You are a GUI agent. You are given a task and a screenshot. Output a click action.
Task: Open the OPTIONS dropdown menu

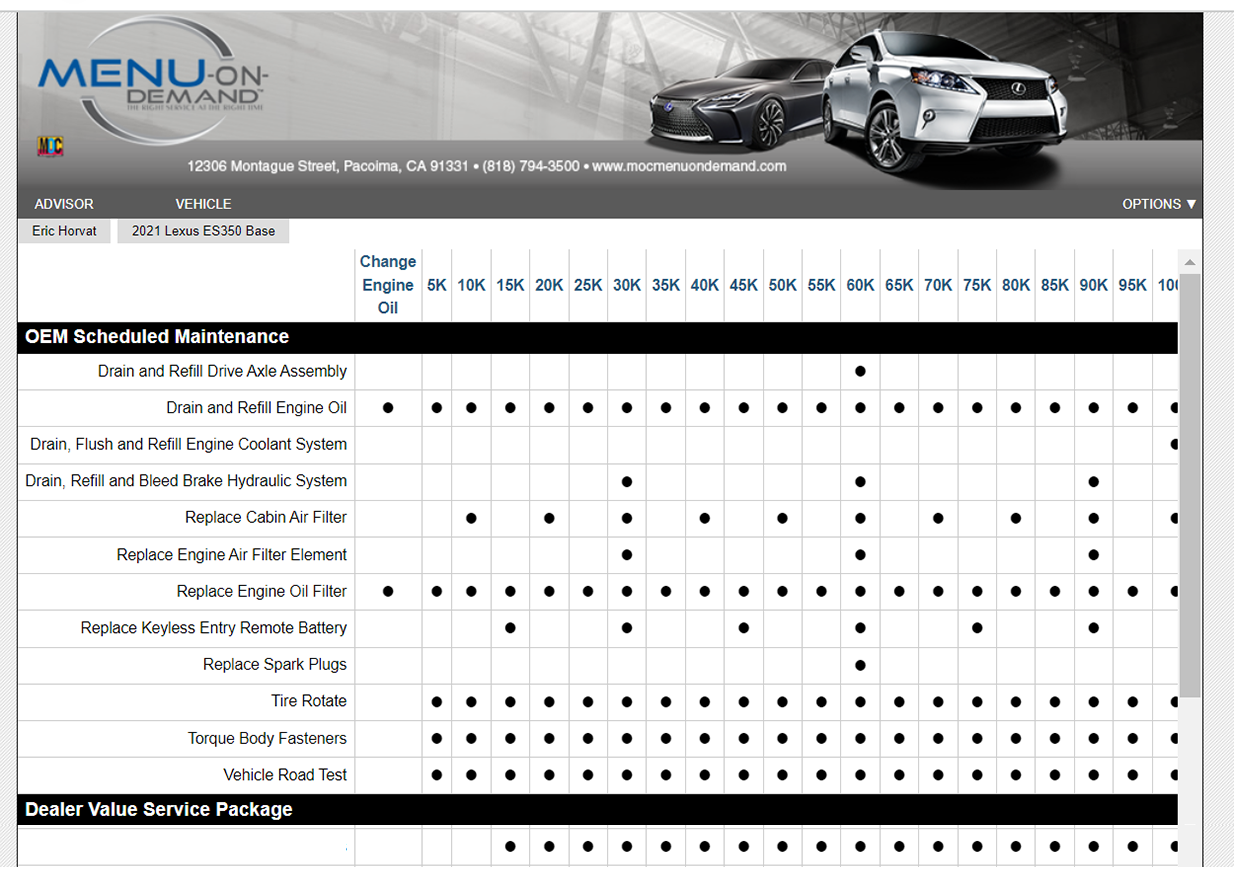coord(1159,204)
